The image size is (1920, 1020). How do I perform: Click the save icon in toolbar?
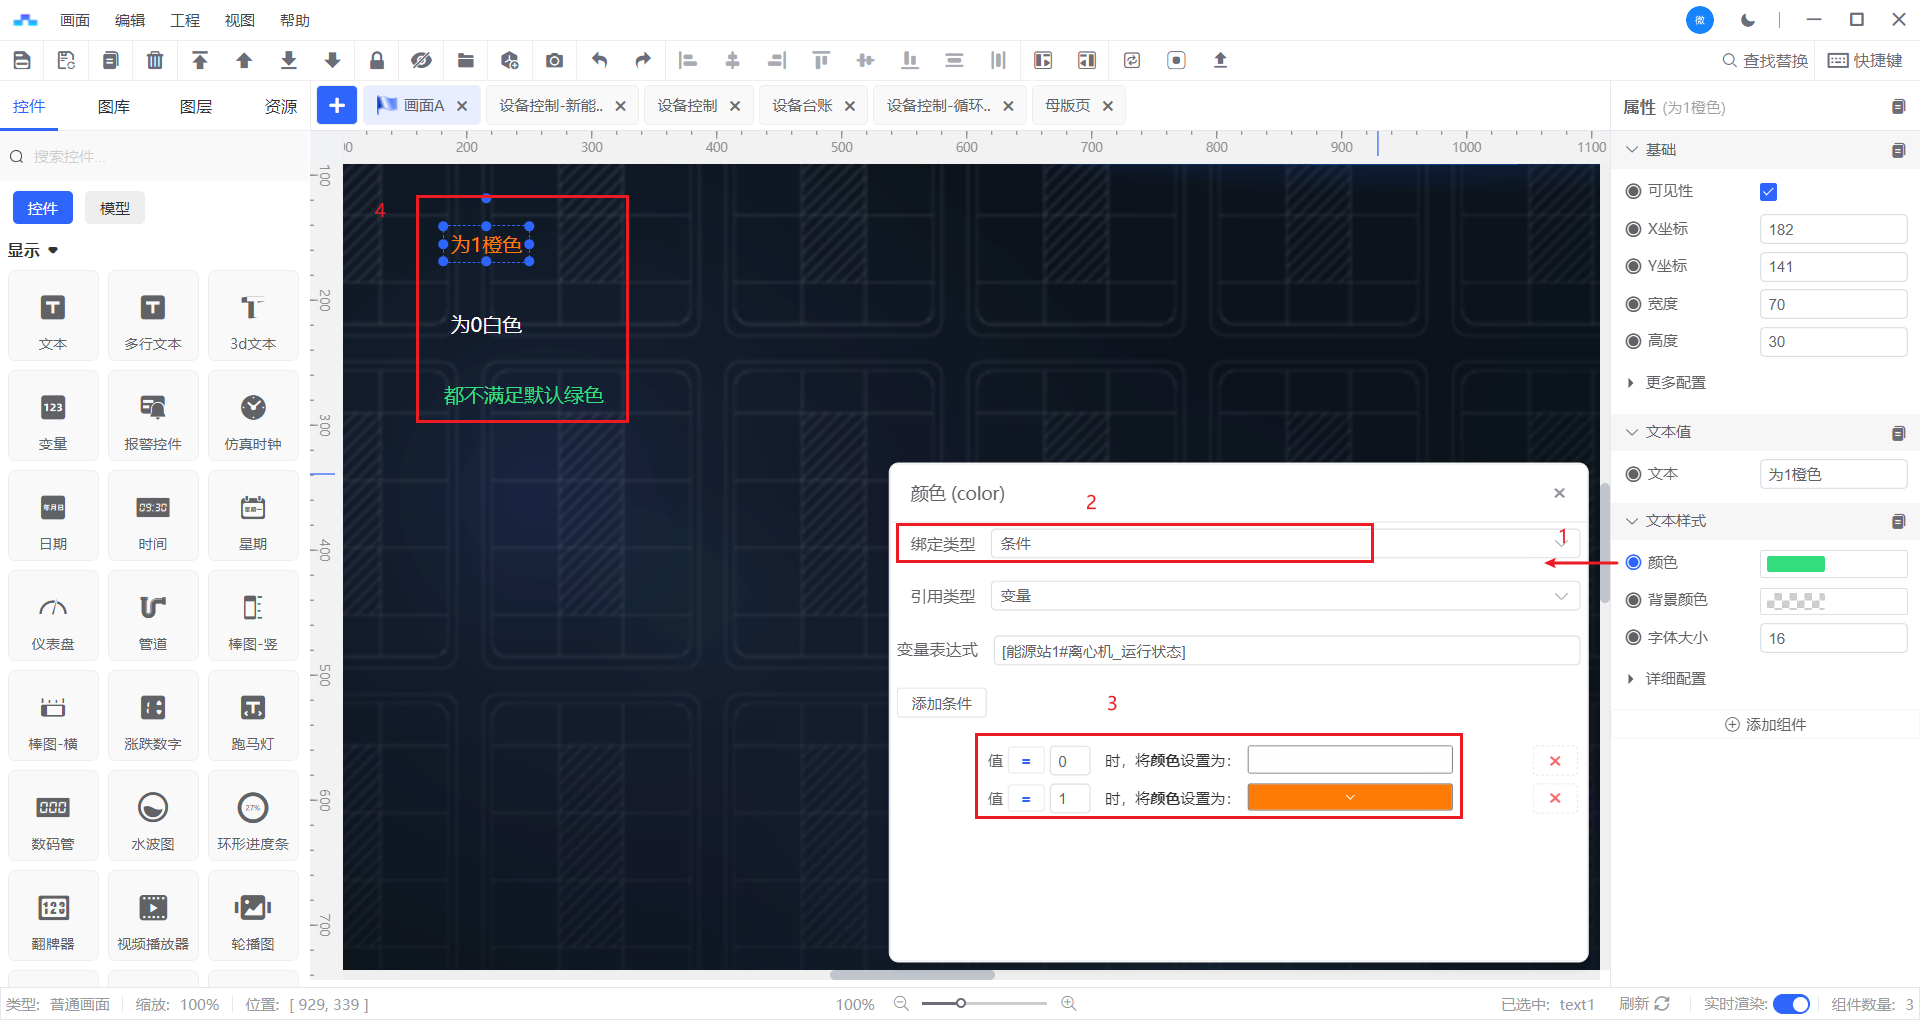click(22, 61)
